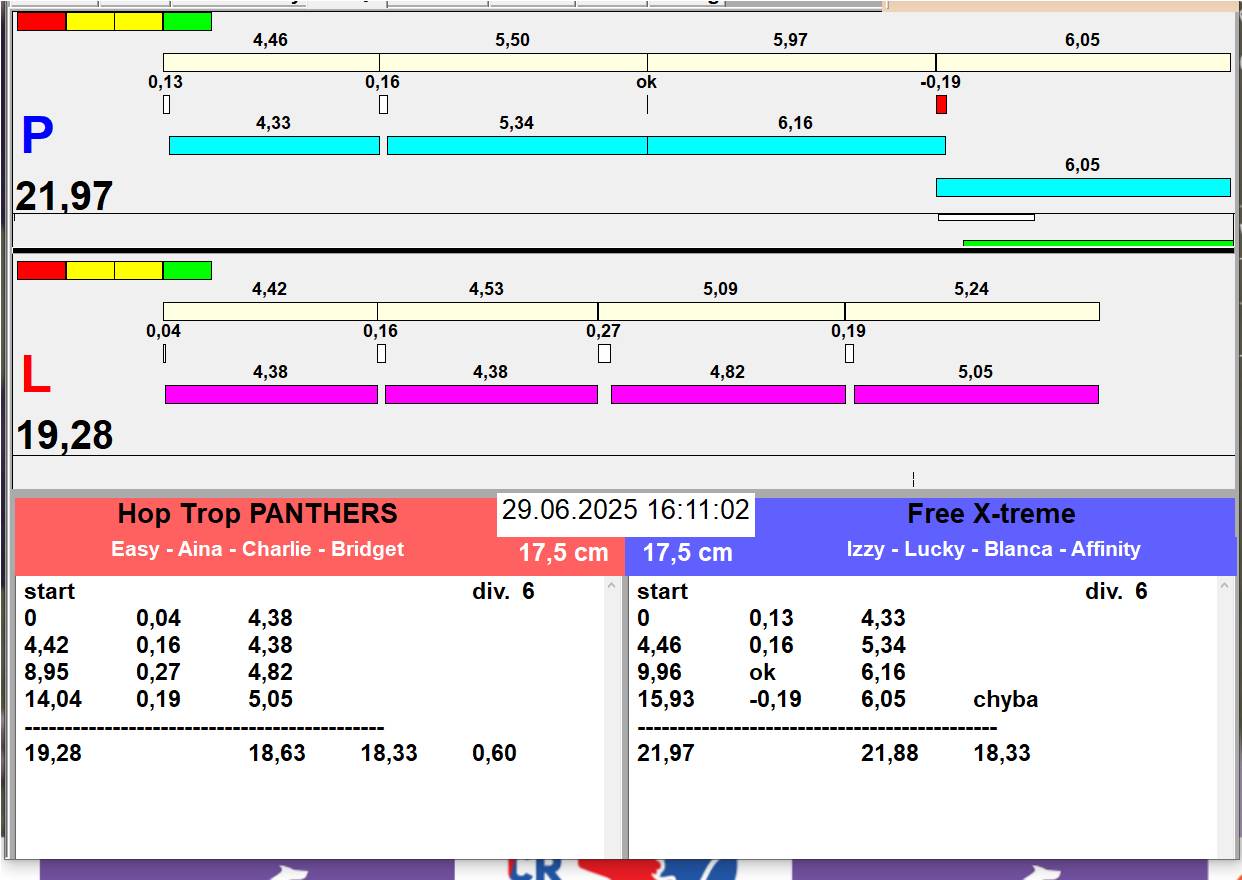
Task: Click the blue P lane letter
Action: 37,137
